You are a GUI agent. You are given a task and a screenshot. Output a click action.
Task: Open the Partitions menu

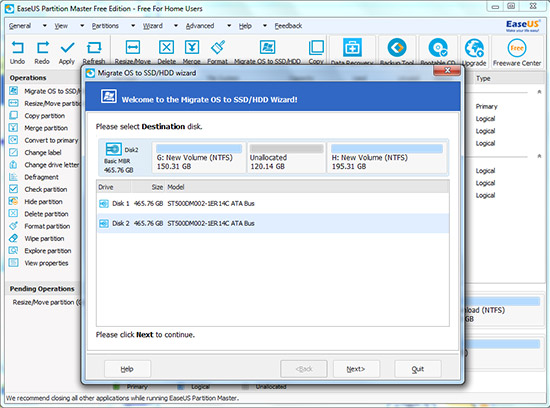coord(105,26)
